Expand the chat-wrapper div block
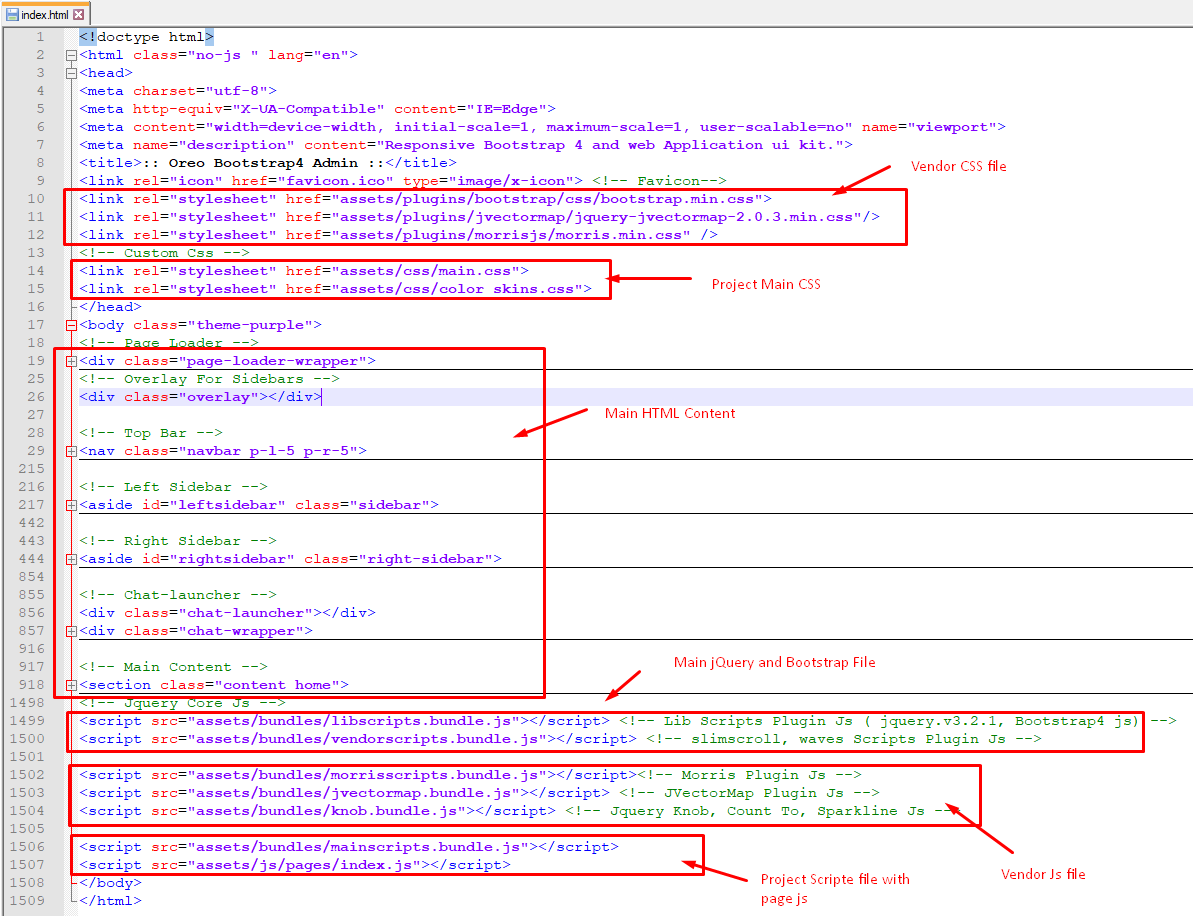This screenshot has width=1193, height=916. tap(70, 631)
